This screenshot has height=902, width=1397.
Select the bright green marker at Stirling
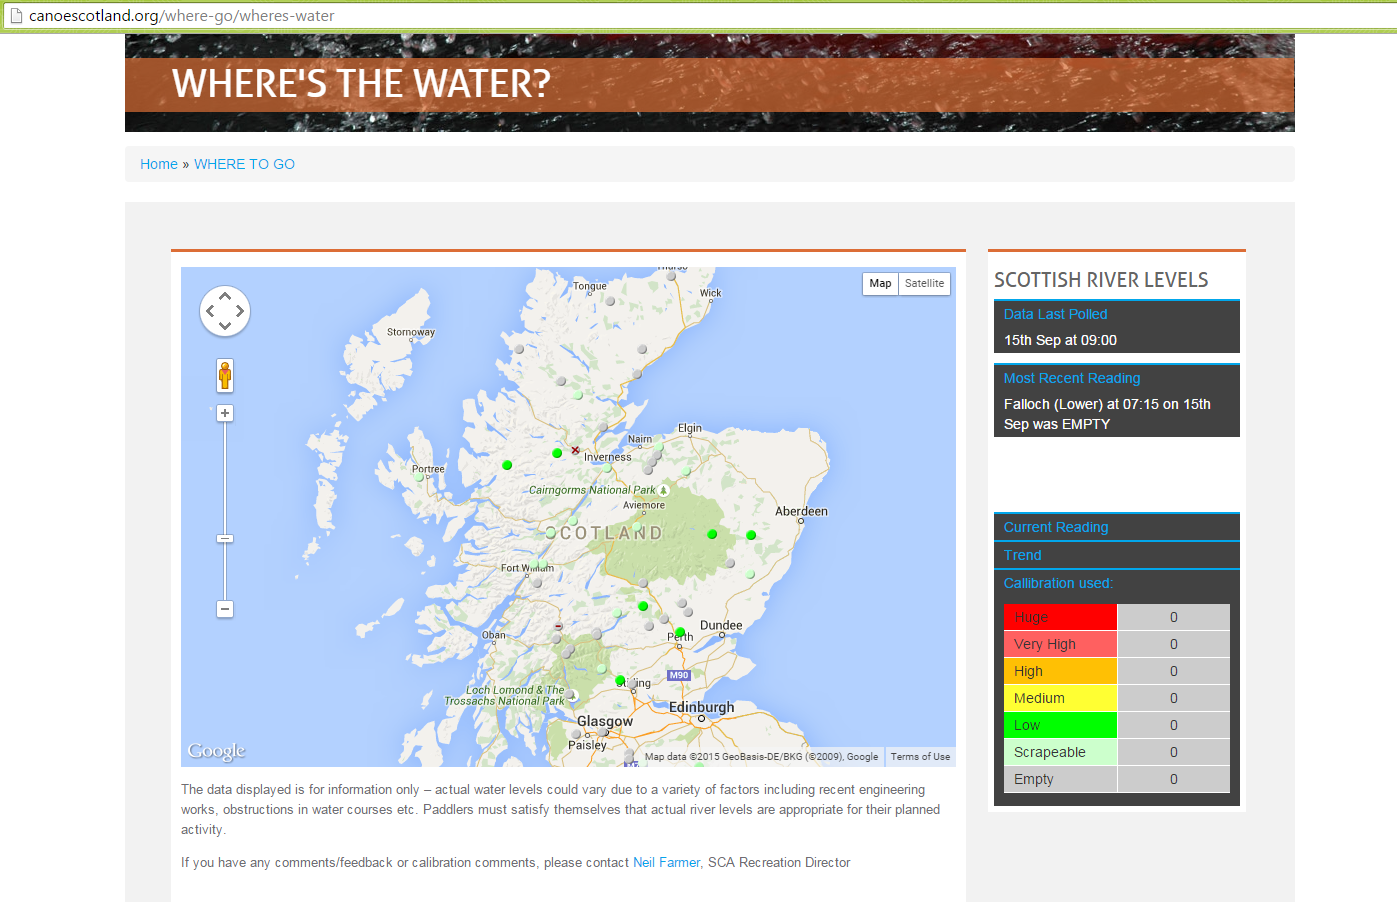pyautogui.click(x=620, y=680)
